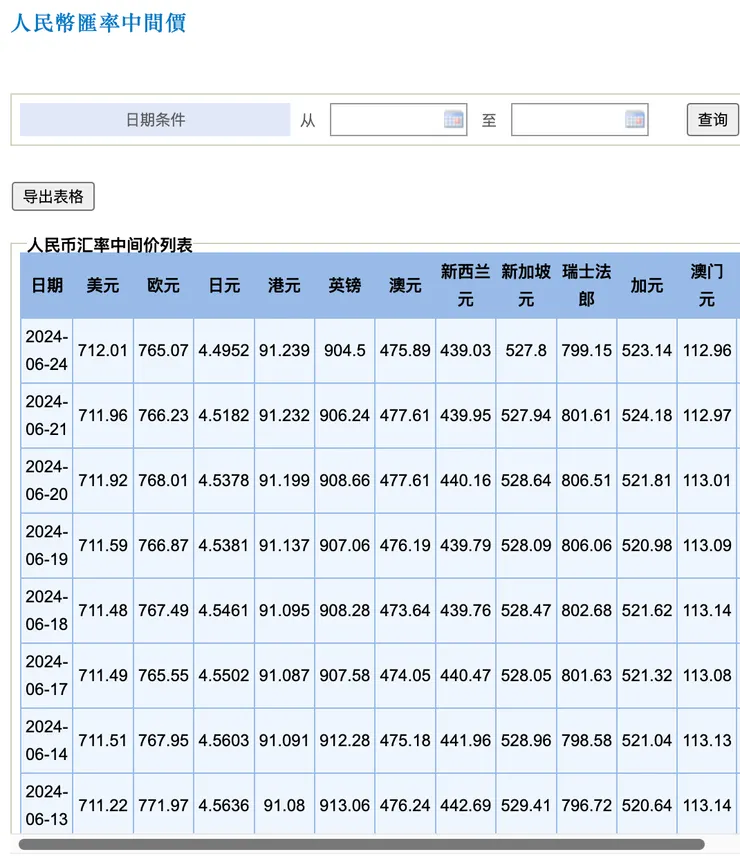The width and height of the screenshot is (740, 863).
Task: Click the AUD value 475.89
Action: pyautogui.click(x=405, y=350)
